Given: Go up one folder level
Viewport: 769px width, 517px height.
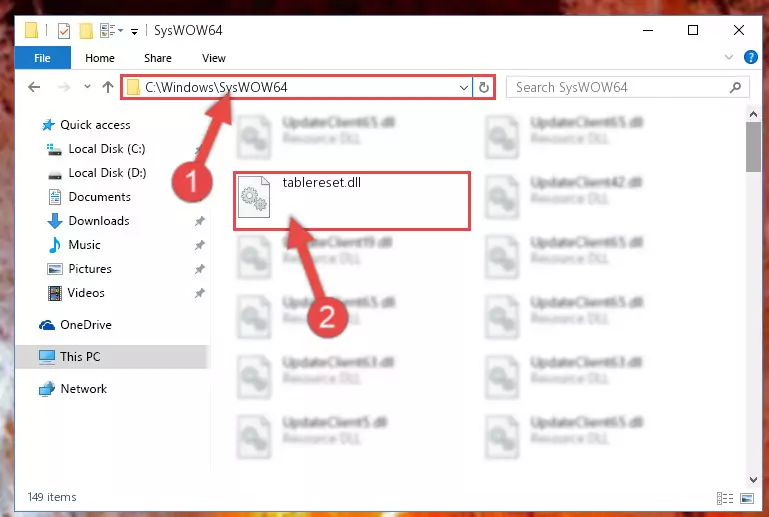Looking at the screenshot, I should click(x=108, y=87).
